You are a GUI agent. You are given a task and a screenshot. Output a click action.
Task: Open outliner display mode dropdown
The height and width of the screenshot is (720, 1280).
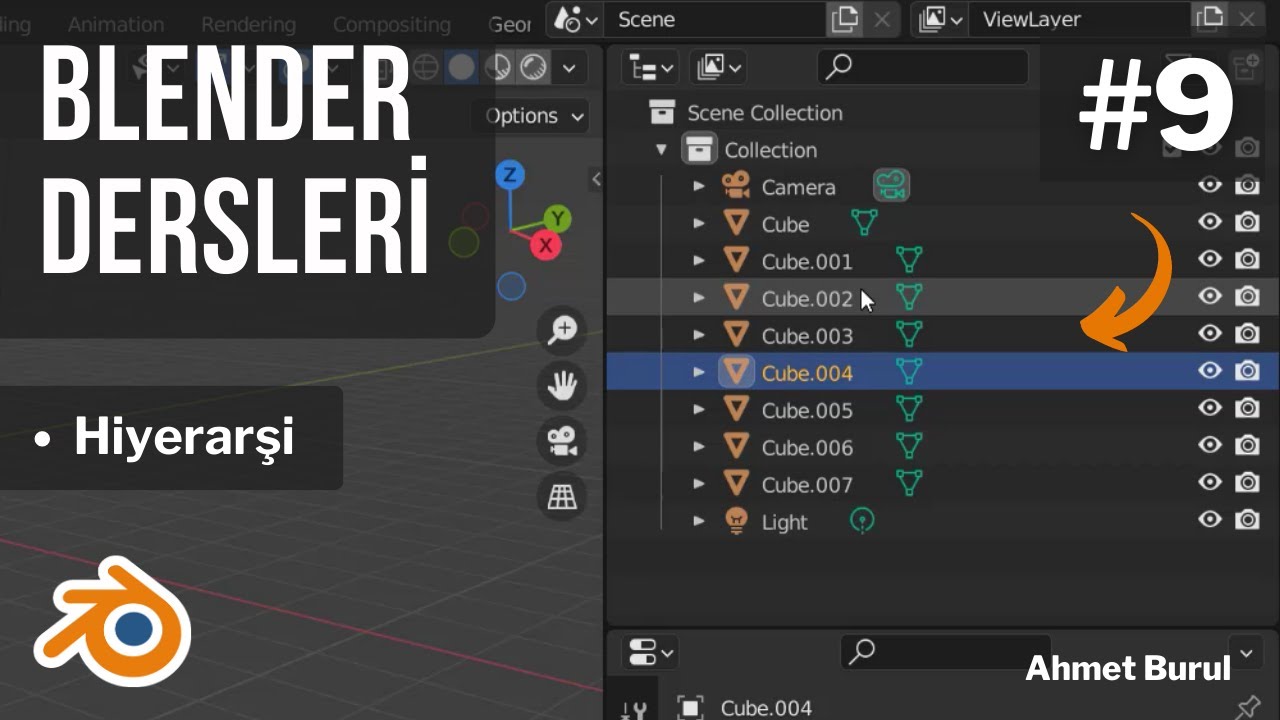(720, 68)
